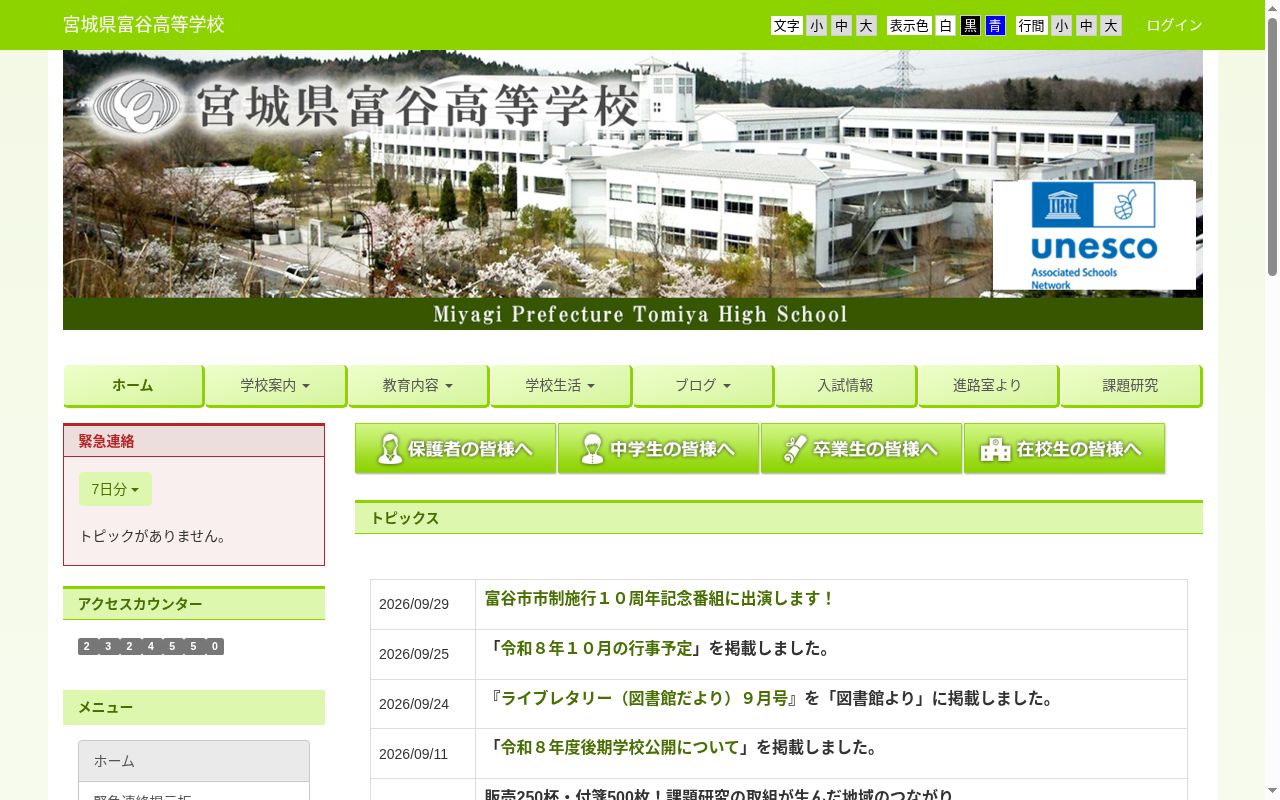Expand the 学校生活 dropdown menu
The width and height of the screenshot is (1280, 800).
[560, 385]
